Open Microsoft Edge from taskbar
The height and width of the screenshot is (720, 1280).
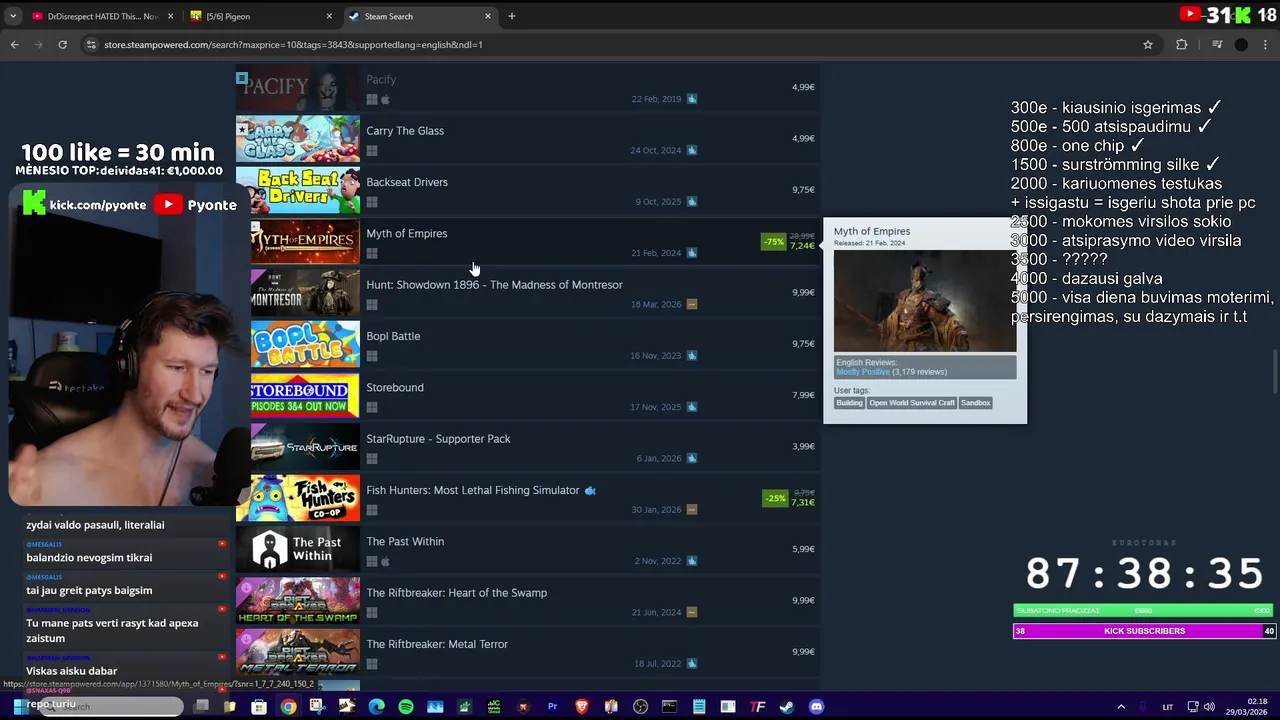point(376,707)
